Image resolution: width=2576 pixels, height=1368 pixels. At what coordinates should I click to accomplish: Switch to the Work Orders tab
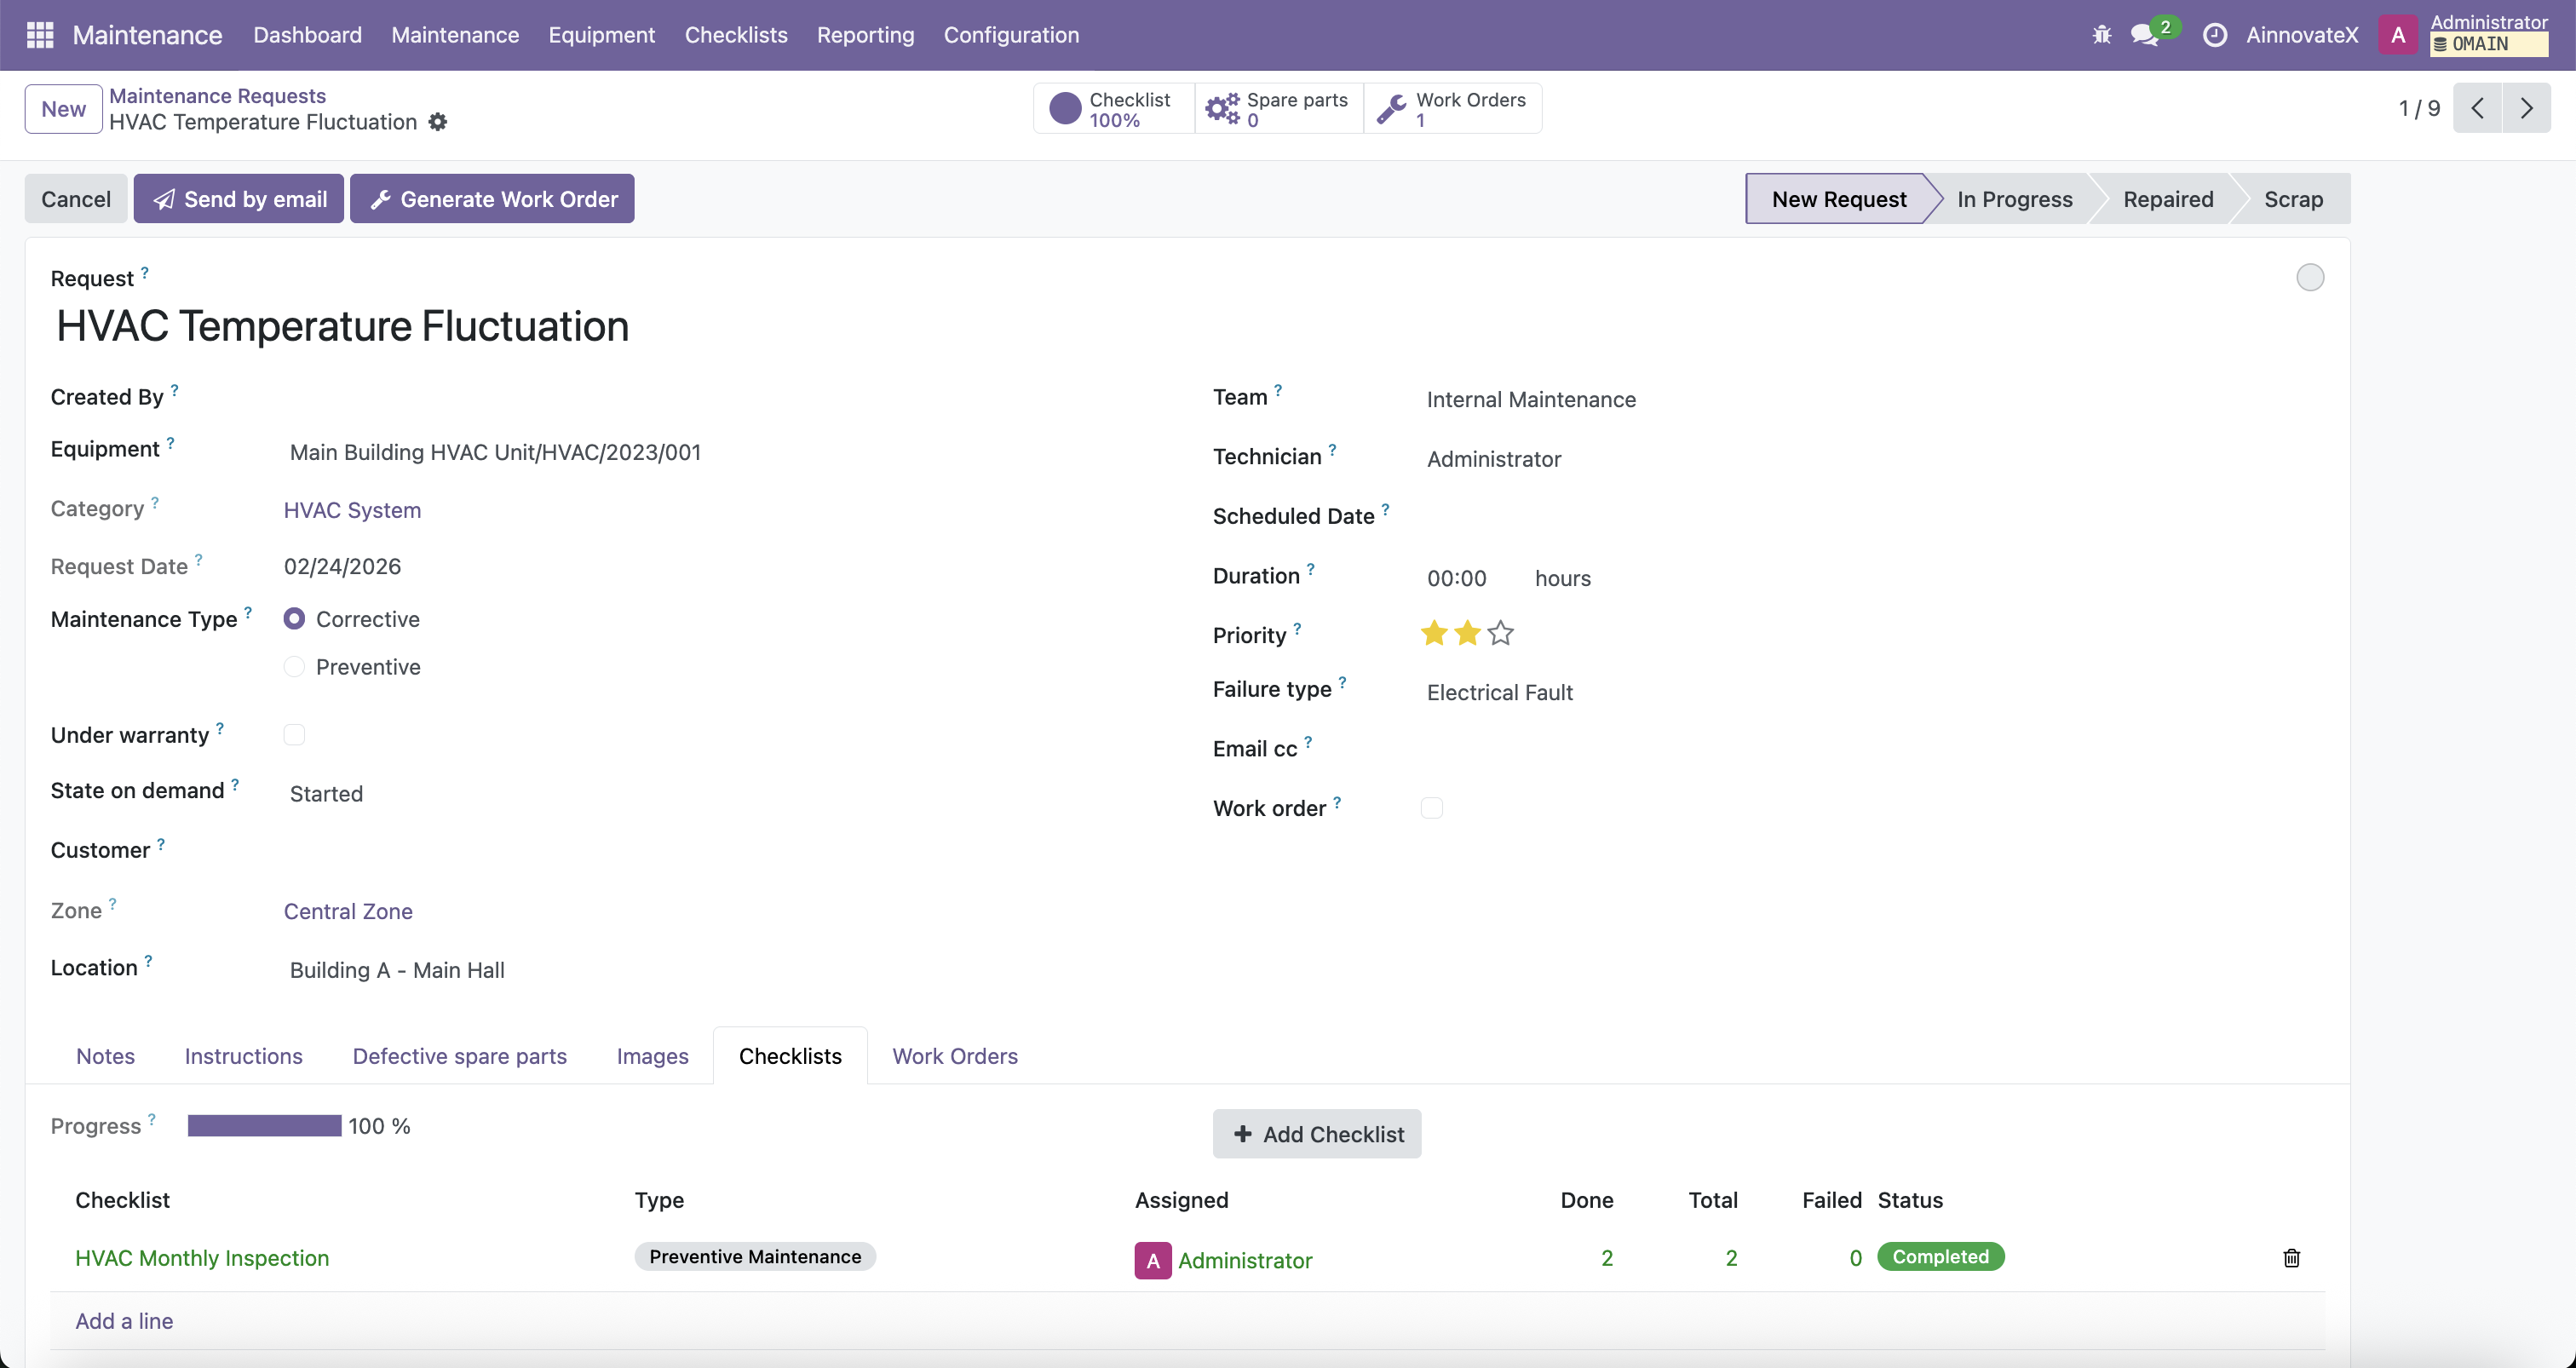coord(954,1056)
